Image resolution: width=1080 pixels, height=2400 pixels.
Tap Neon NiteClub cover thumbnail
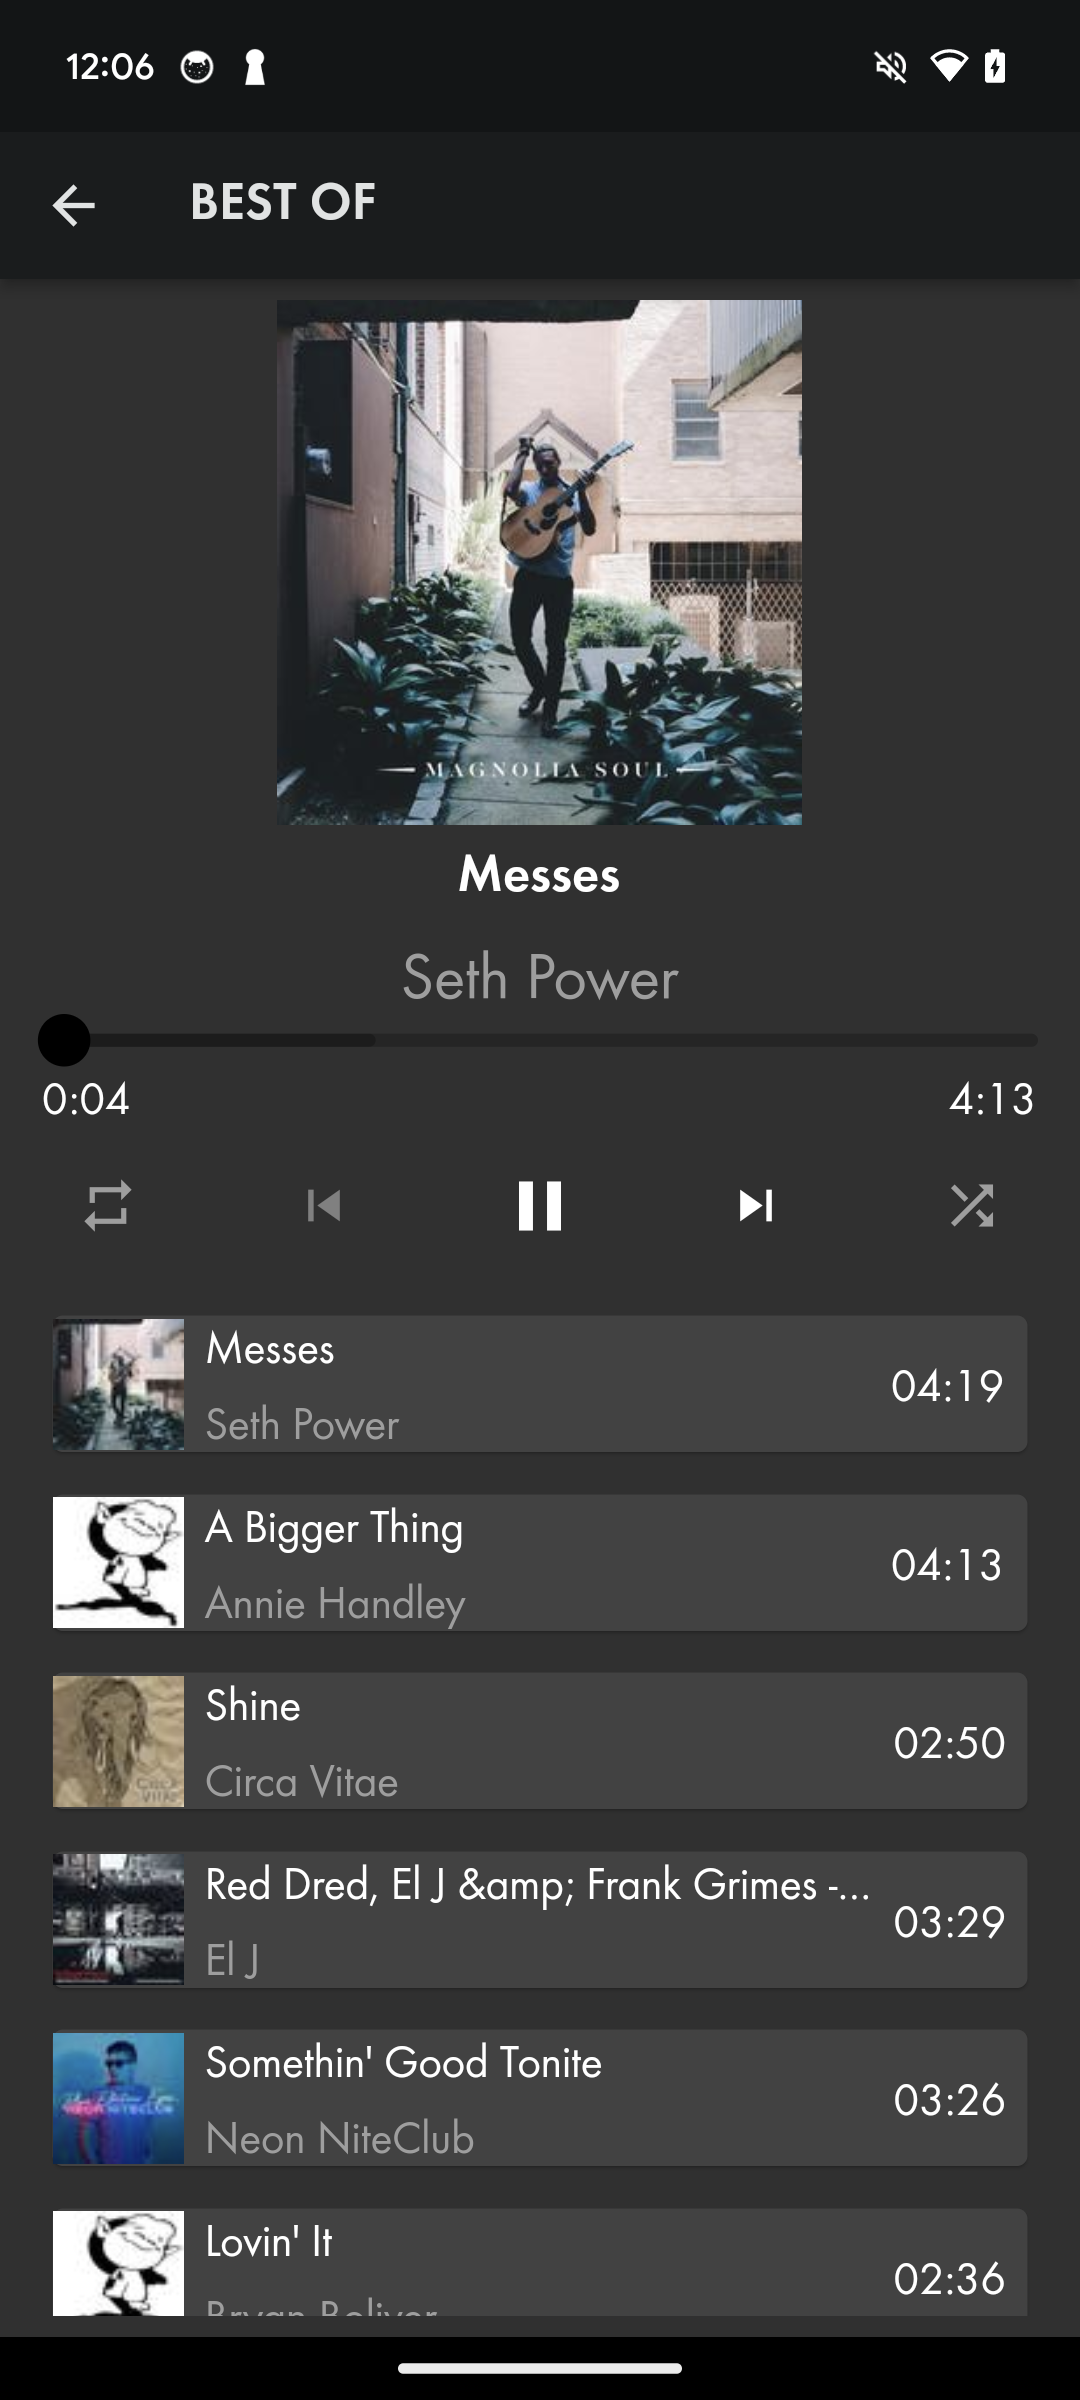pos(118,2098)
